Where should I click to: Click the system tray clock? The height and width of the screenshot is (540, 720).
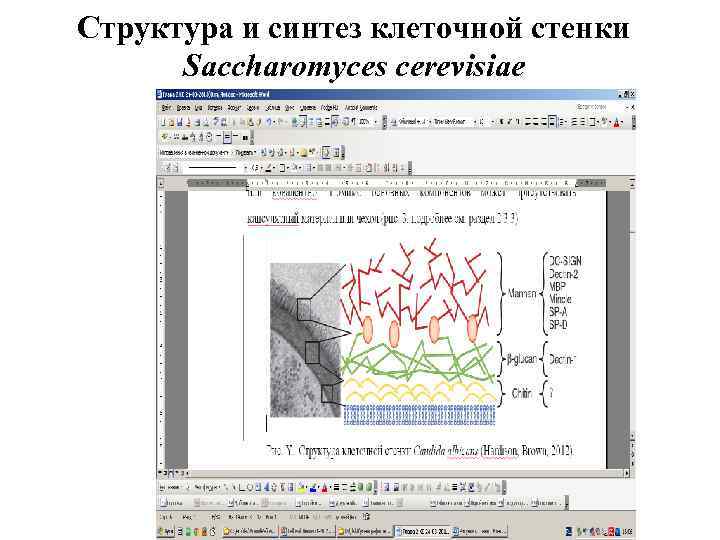point(627,531)
